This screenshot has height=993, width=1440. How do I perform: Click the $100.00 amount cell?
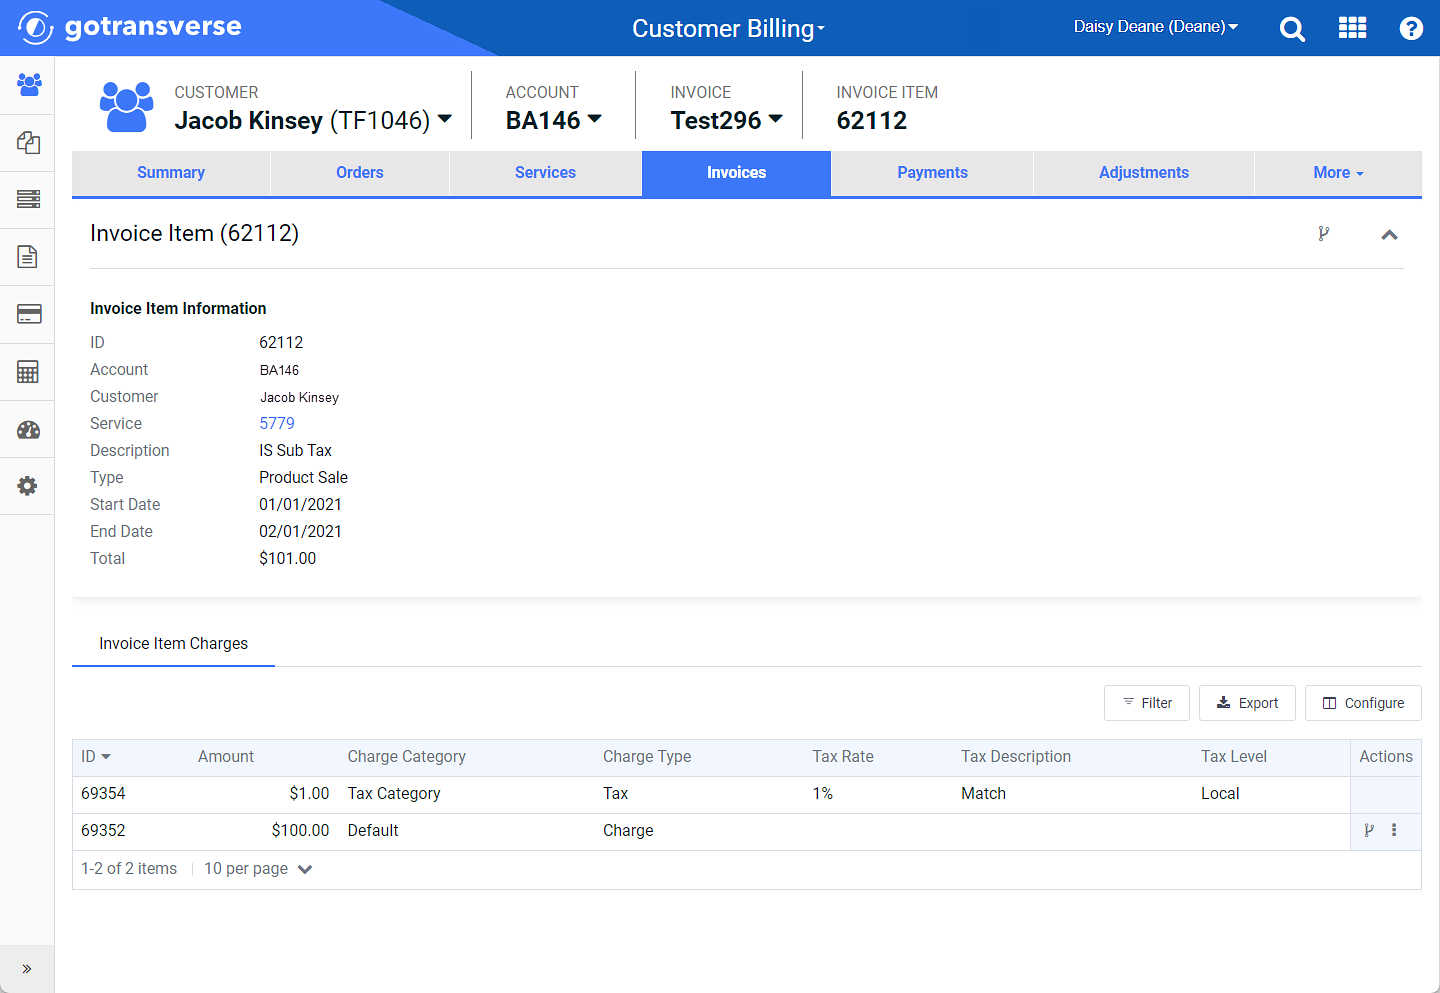(300, 831)
